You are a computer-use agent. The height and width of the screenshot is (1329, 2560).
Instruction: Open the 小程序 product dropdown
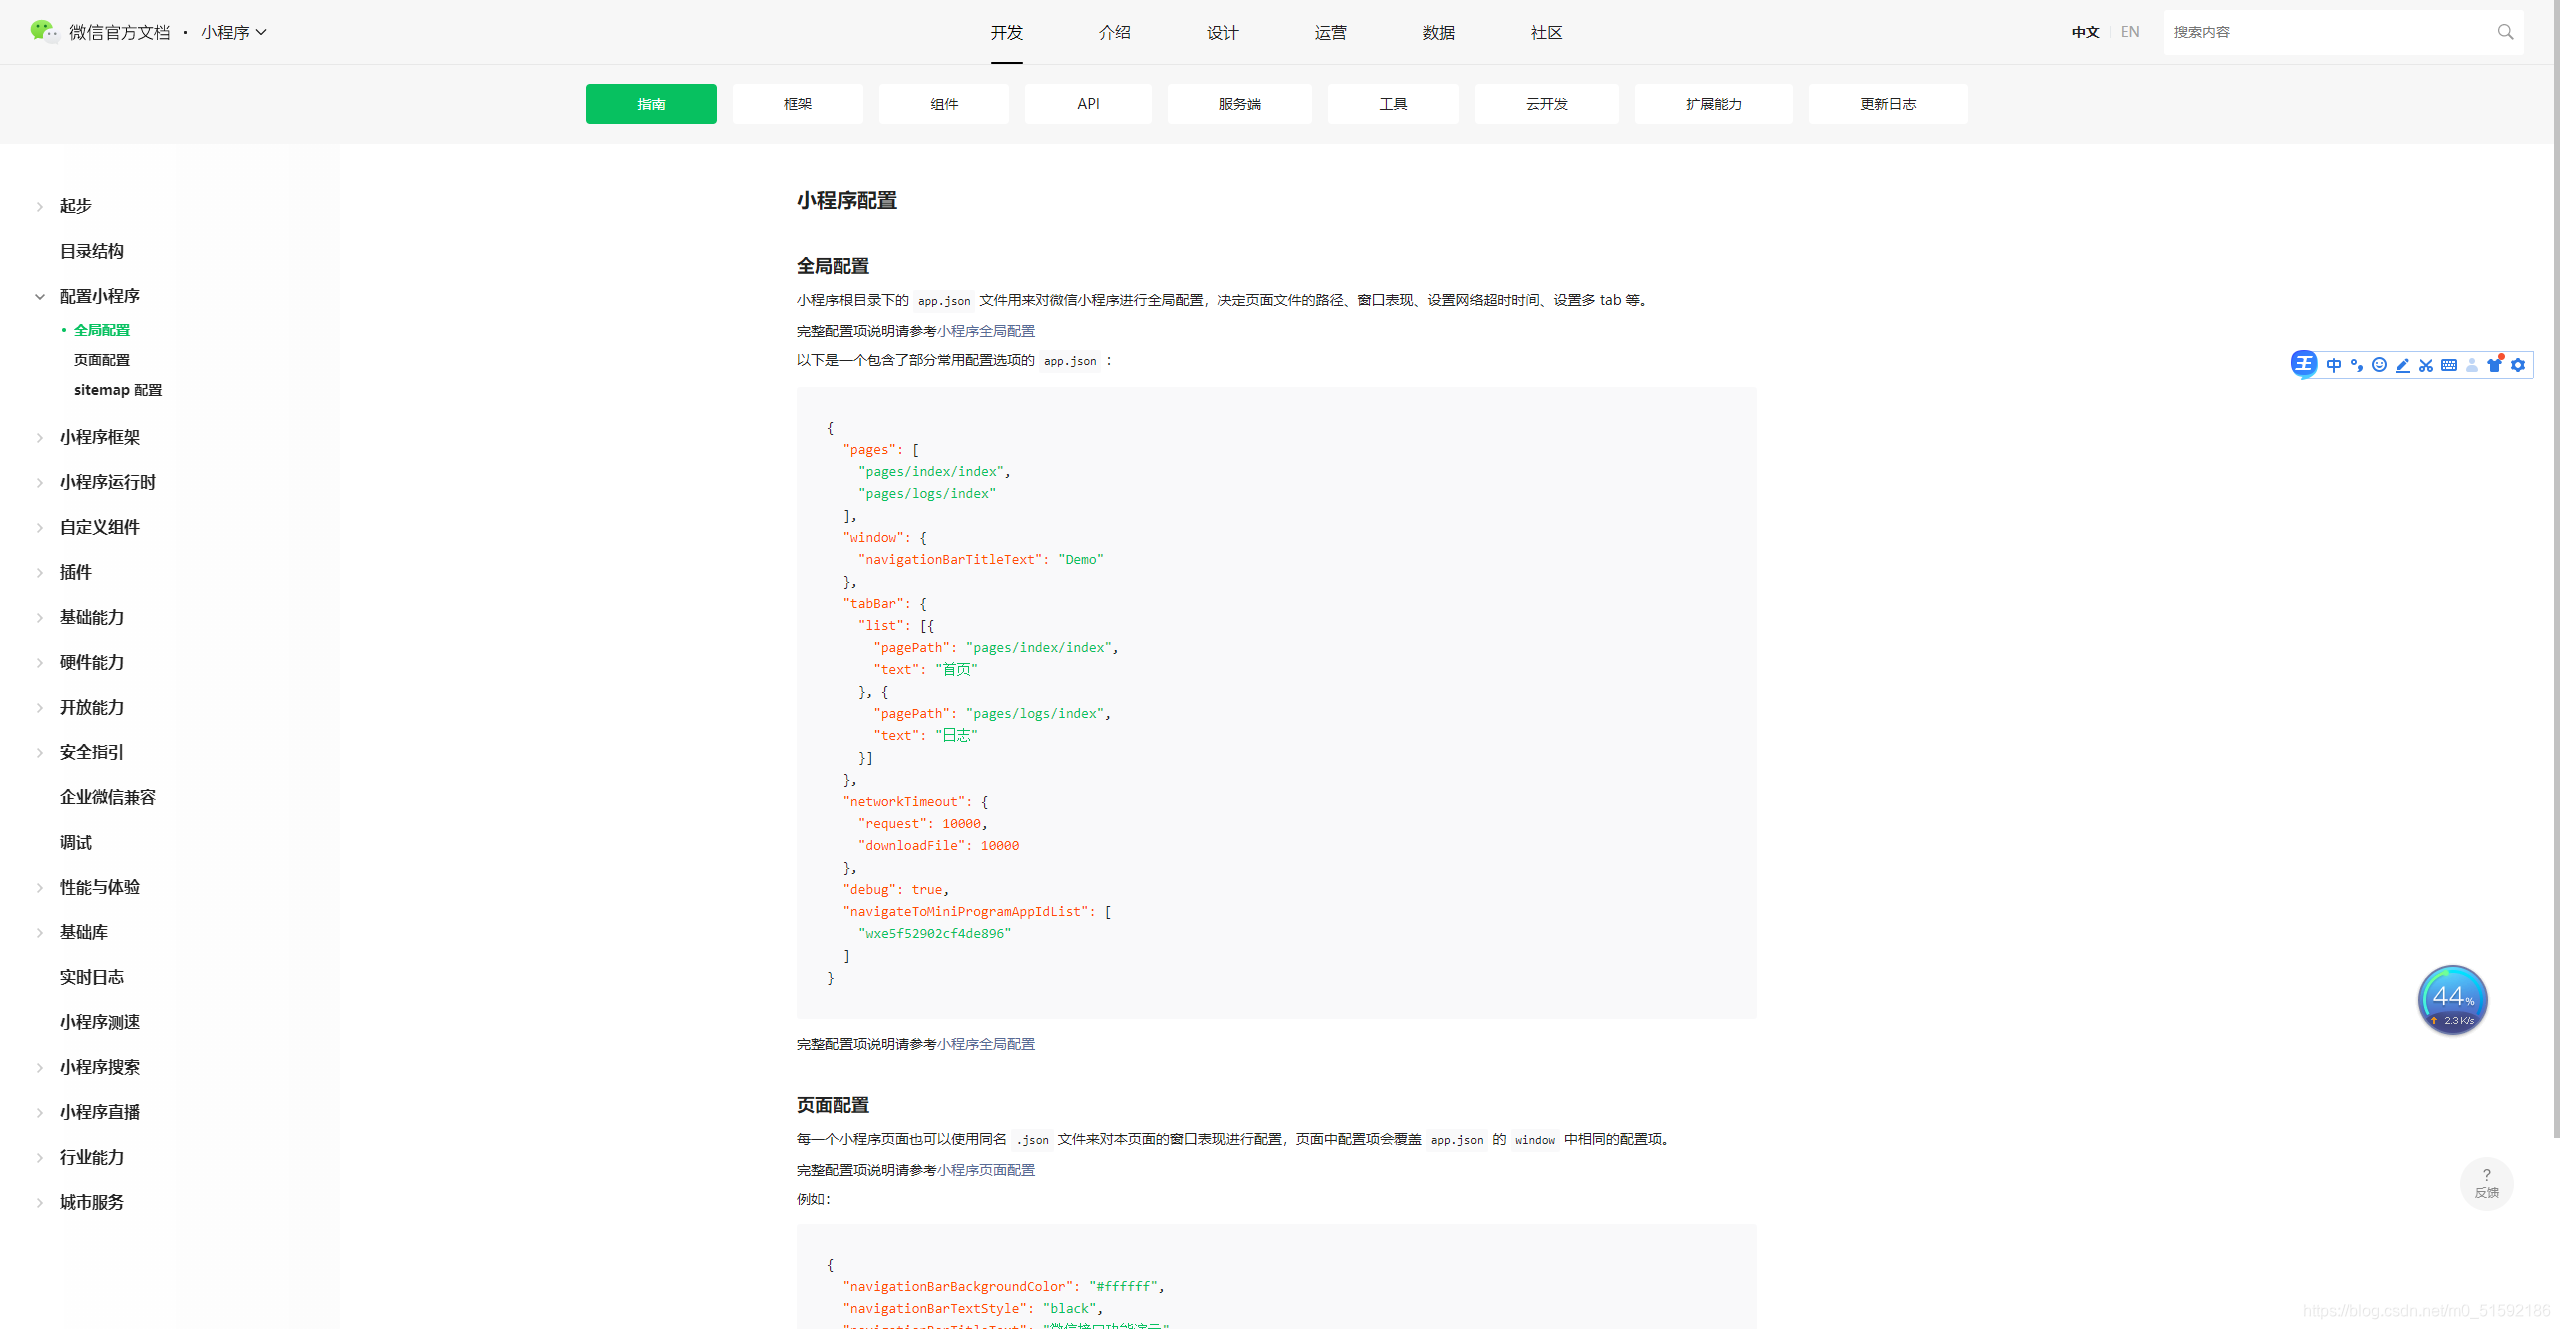[x=234, y=32]
